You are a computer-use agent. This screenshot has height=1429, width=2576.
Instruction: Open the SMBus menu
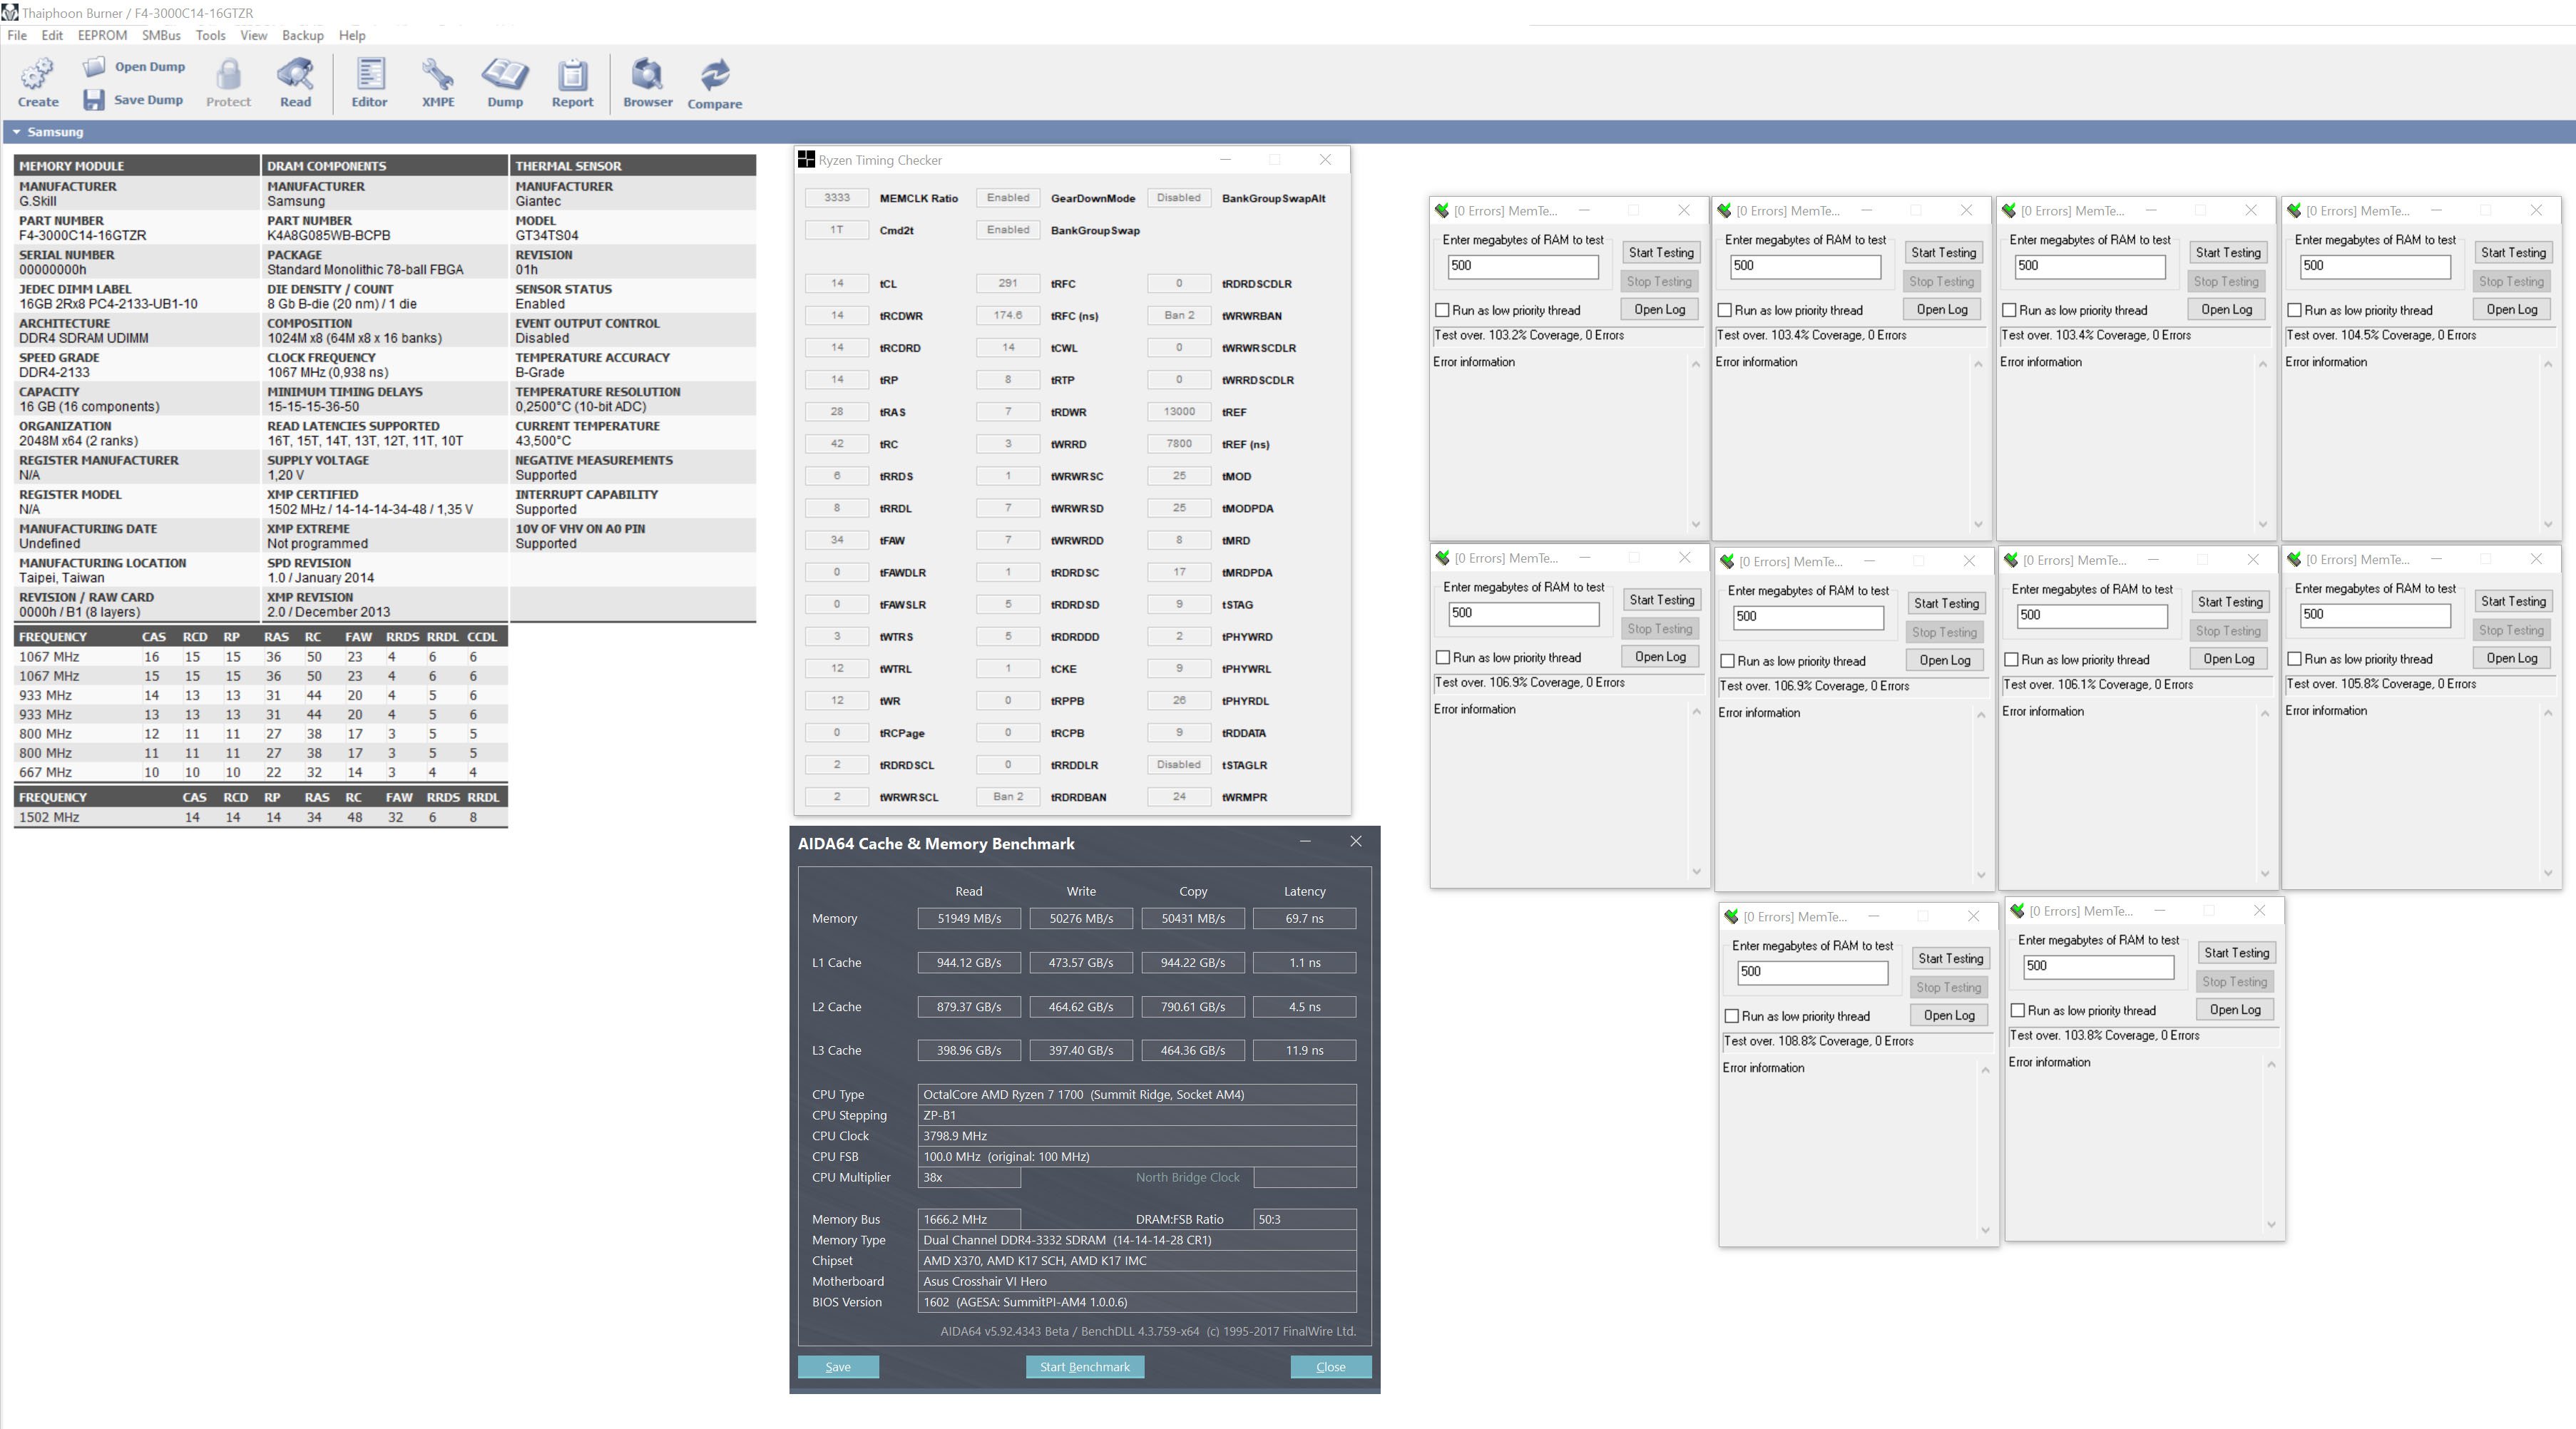coord(161,35)
